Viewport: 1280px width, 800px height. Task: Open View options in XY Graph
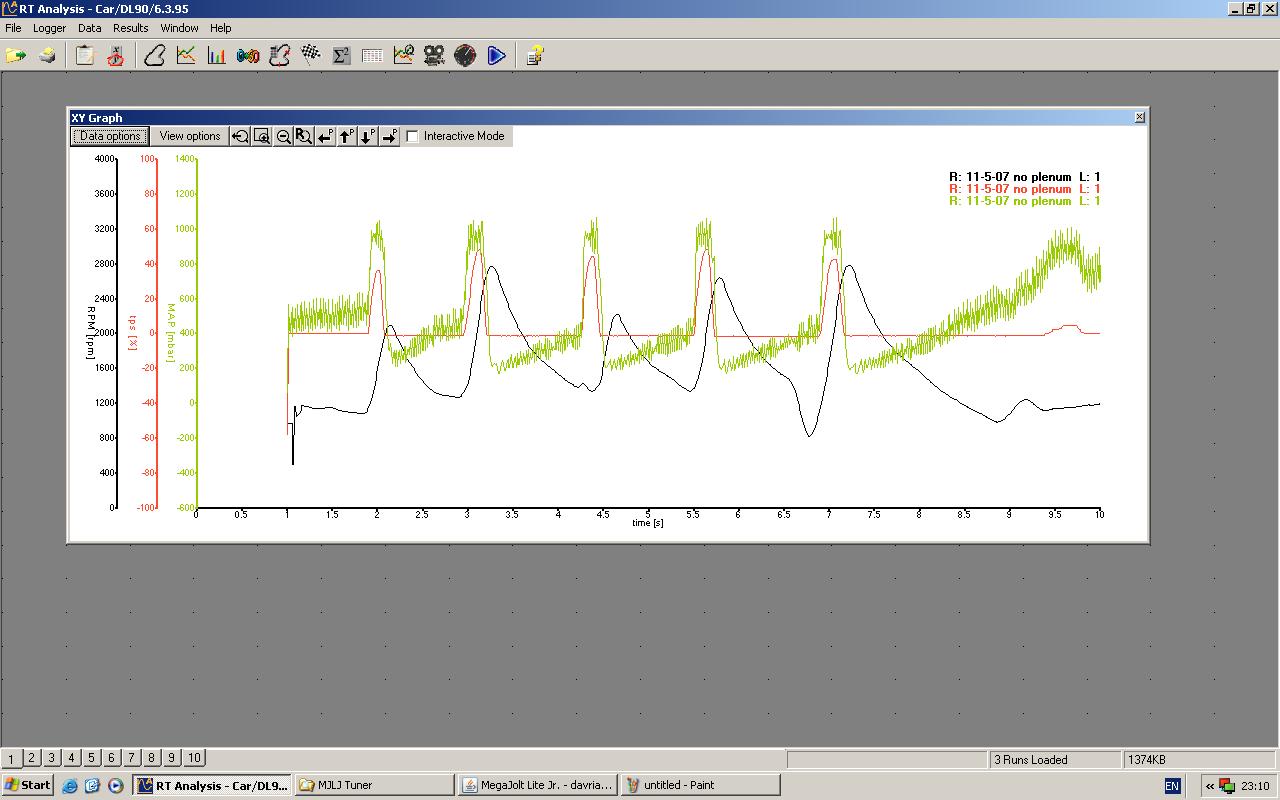pyautogui.click(x=190, y=136)
